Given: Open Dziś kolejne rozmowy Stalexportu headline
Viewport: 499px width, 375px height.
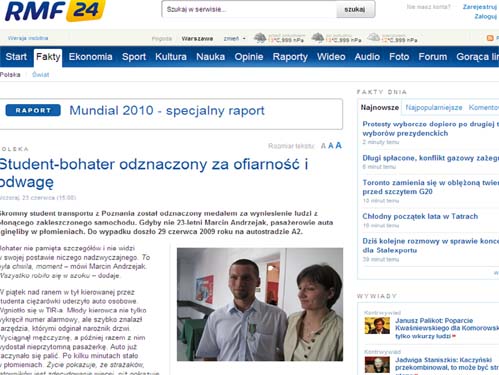Looking at the screenshot, I should (x=430, y=245).
